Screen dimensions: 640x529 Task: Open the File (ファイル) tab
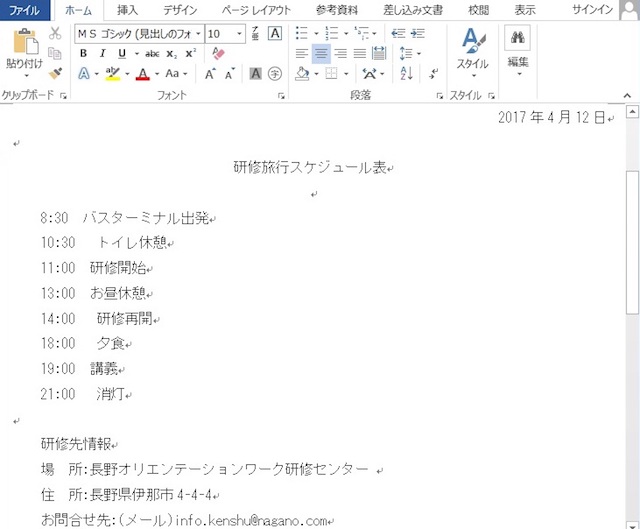25,10
